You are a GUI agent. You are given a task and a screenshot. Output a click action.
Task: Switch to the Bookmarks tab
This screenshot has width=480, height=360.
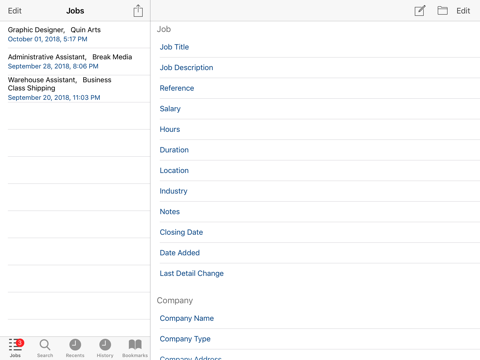(135, 348)
